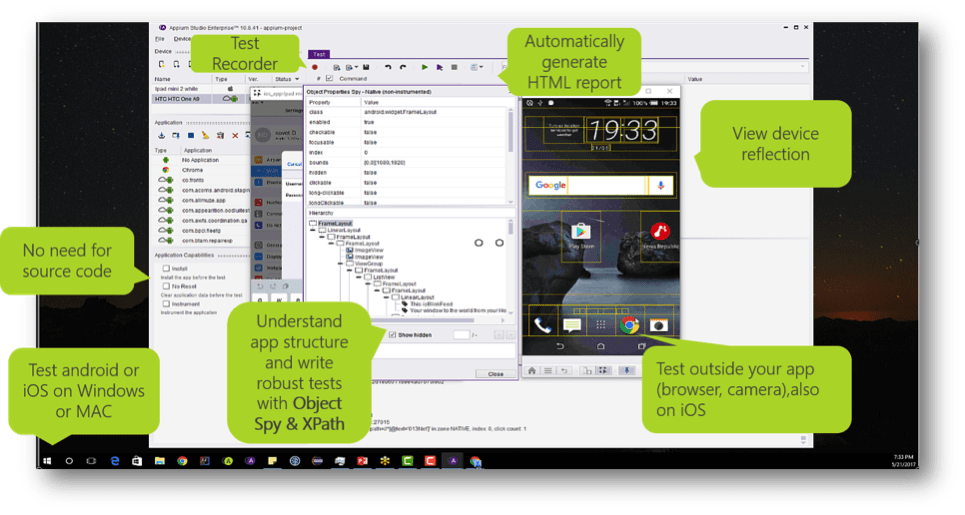The image size is (965, 515).
Task: Tap the Phone dialer icon on device
Action: (x=543, y=325)
